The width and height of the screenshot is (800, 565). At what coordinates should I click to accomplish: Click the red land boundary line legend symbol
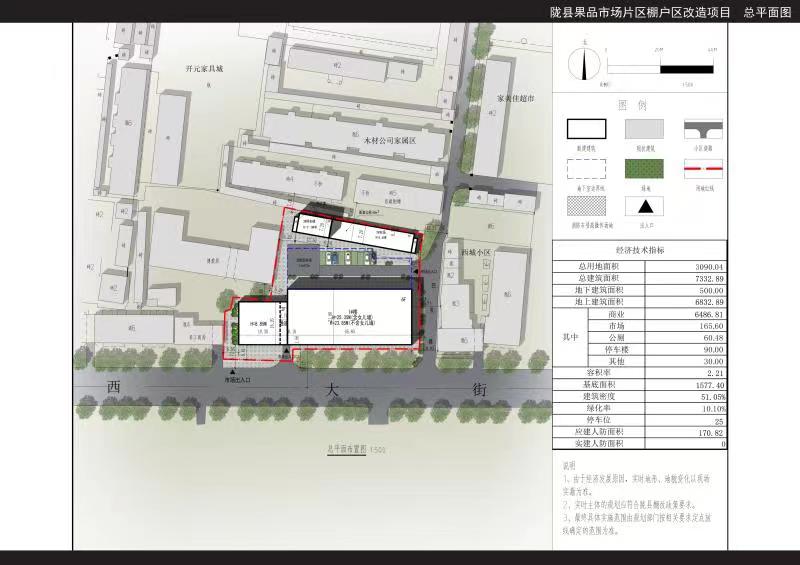702,167
